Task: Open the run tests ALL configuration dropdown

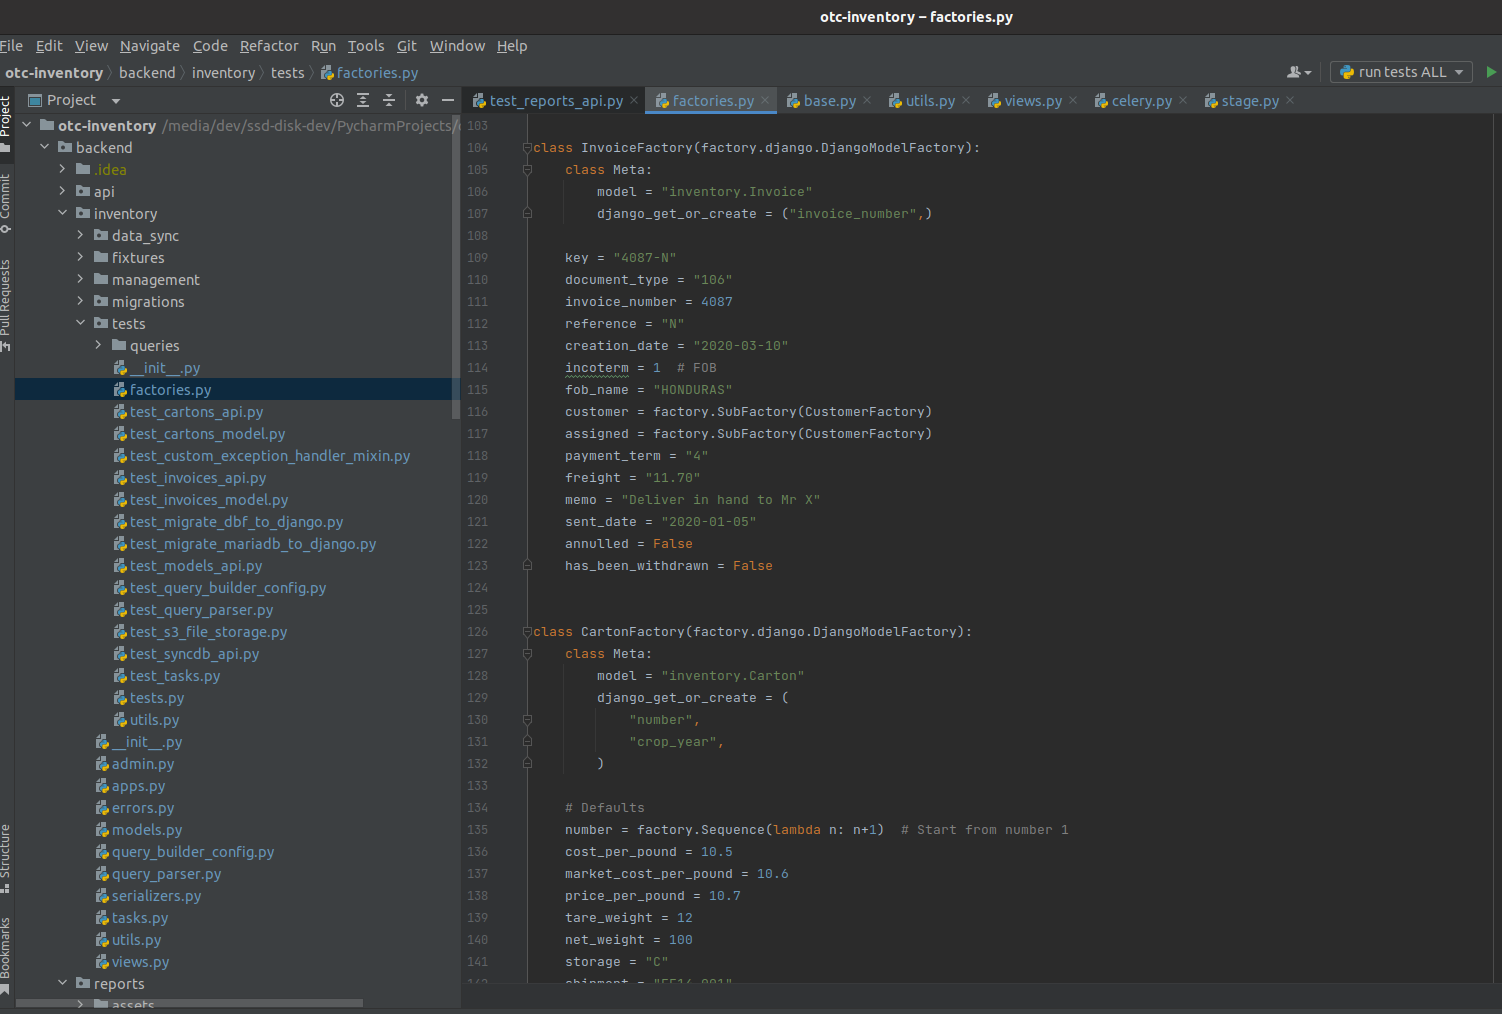Action: (x=1401, y=72)
